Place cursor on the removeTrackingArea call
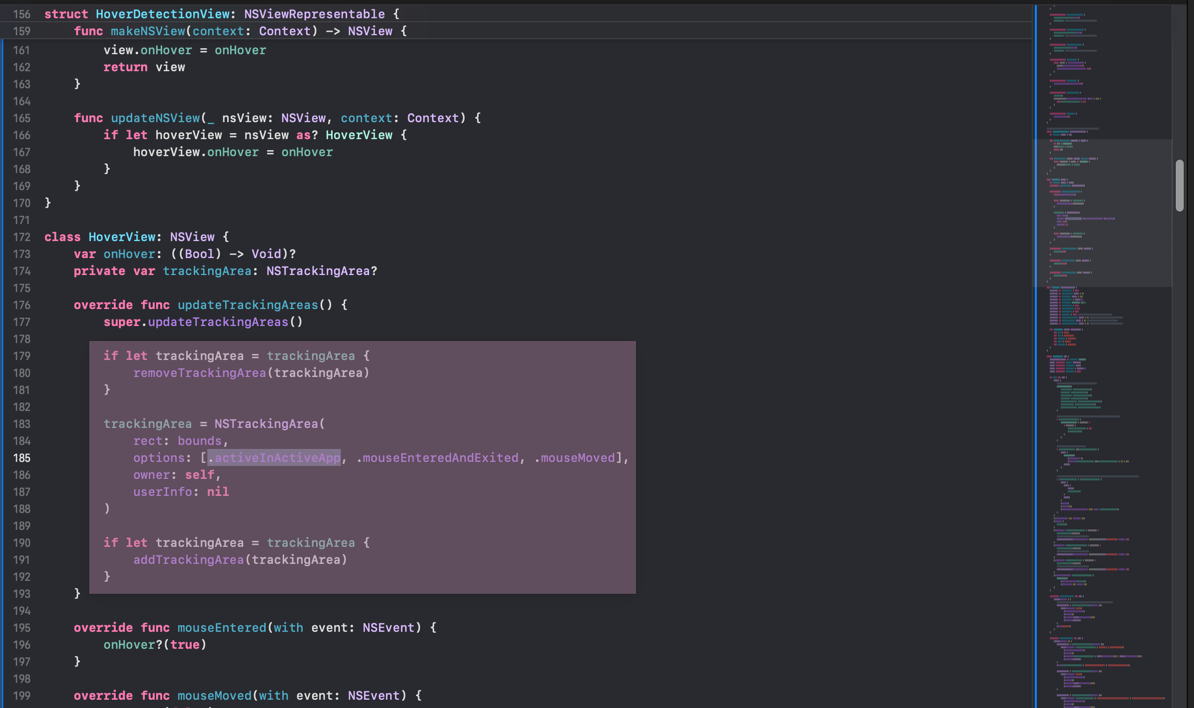This screenshot has height=708, width=1194. (x=200, y=373)
